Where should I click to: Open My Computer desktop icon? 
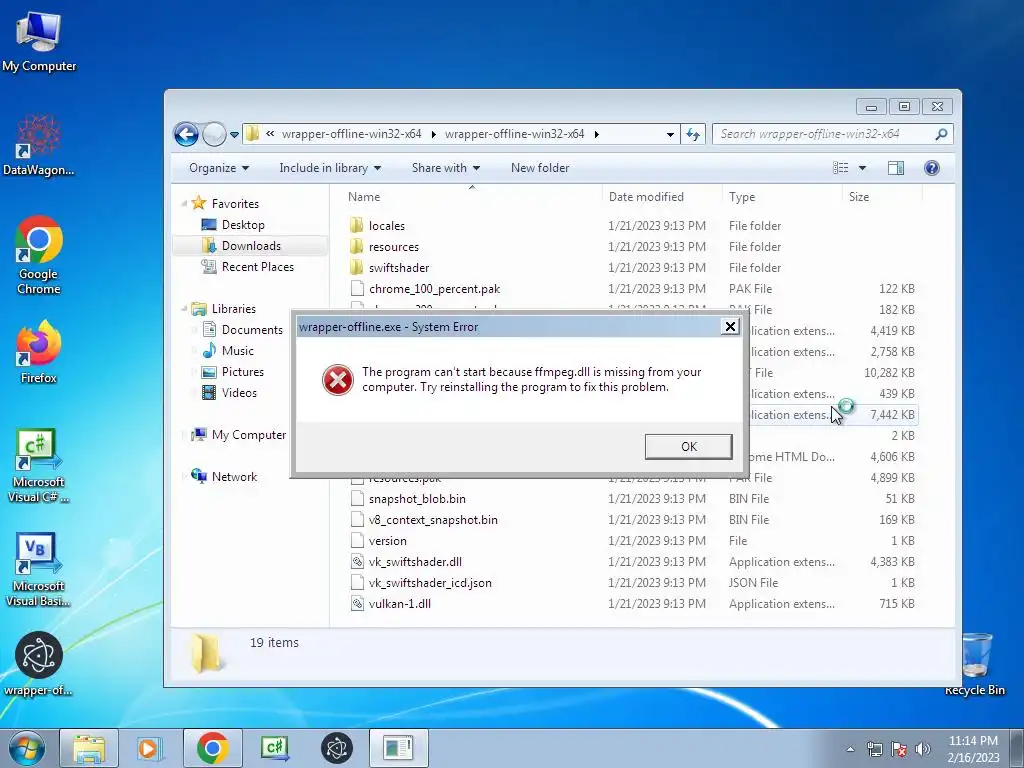click(39, 41)
